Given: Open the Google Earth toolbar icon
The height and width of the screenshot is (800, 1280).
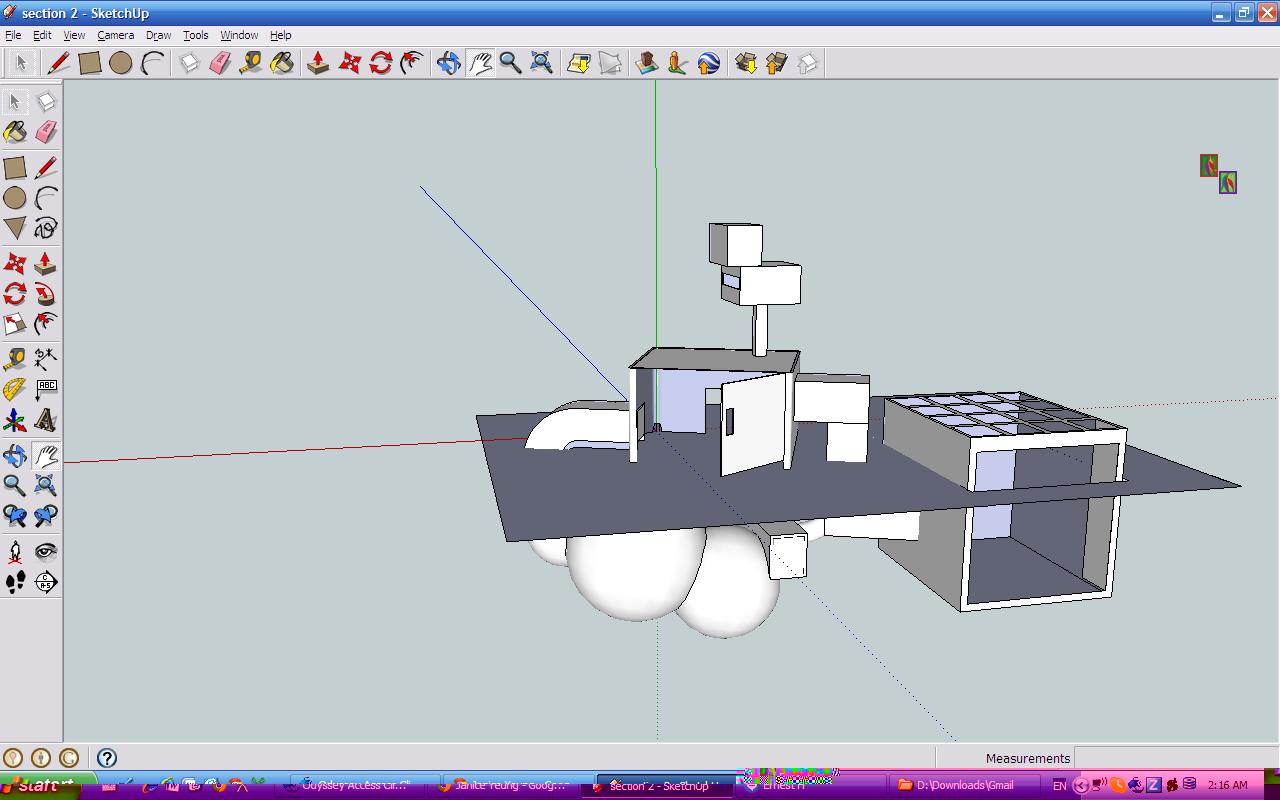Looking at the screenshot, I should [708, 62].
